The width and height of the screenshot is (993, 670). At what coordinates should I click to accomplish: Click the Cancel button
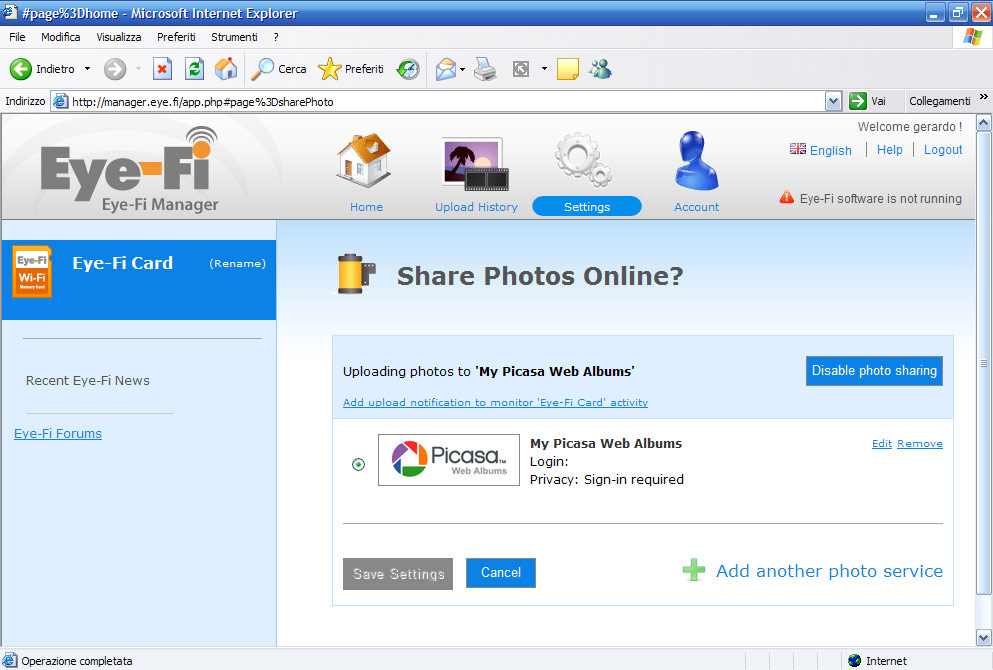pyautogui.click(x=501, y=572)
